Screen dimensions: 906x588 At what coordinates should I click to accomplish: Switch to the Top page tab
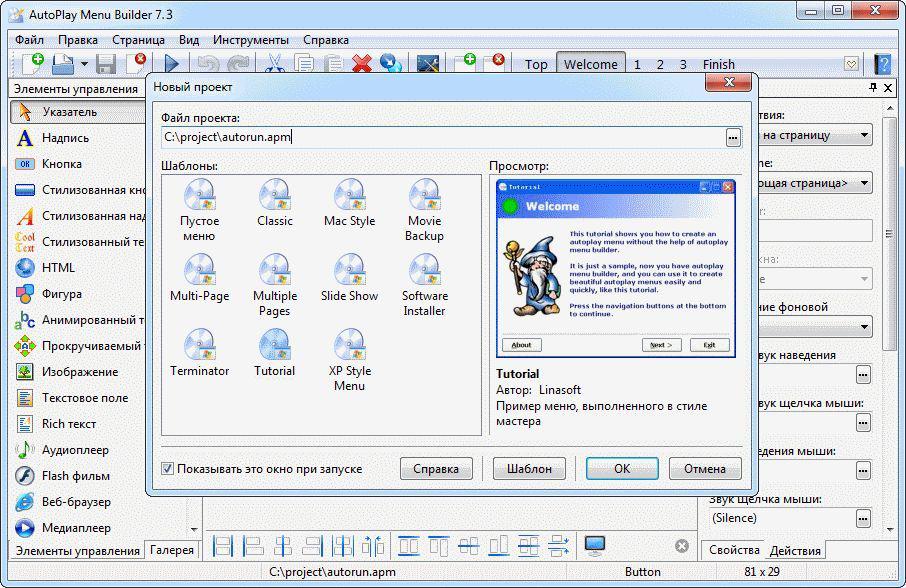pyautogui.click(x=536, y=64)
